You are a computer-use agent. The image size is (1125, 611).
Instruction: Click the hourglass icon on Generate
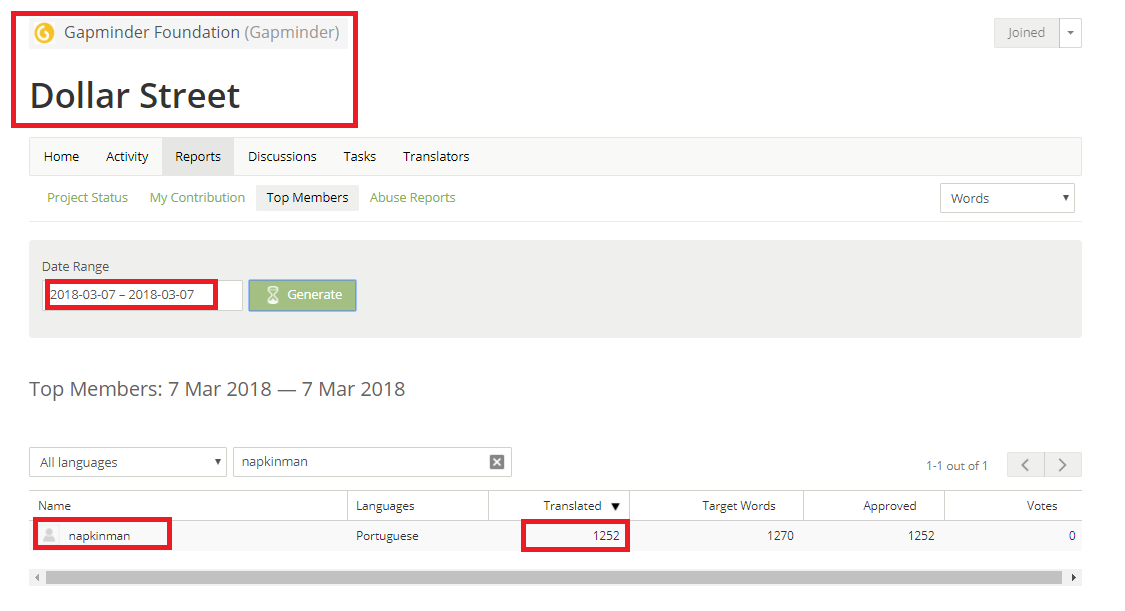click(273, 295)
